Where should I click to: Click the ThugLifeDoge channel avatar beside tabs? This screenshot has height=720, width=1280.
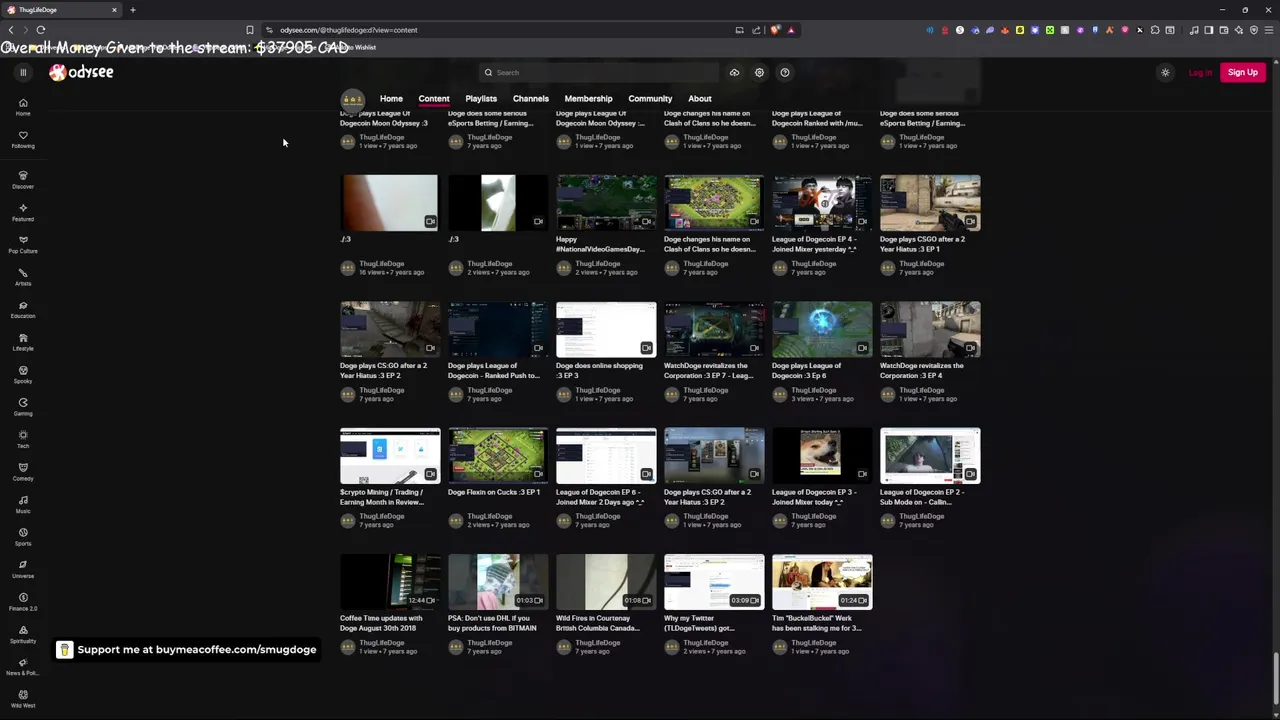tap(352, 99)
